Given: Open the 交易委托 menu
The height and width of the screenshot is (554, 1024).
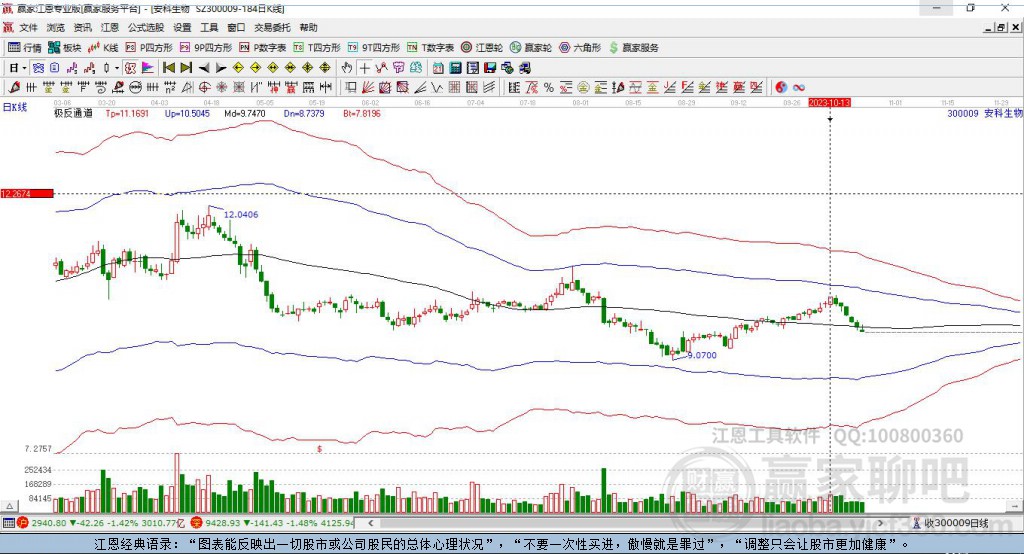Looking at the screenshot, I should click(x=272, y=27).
